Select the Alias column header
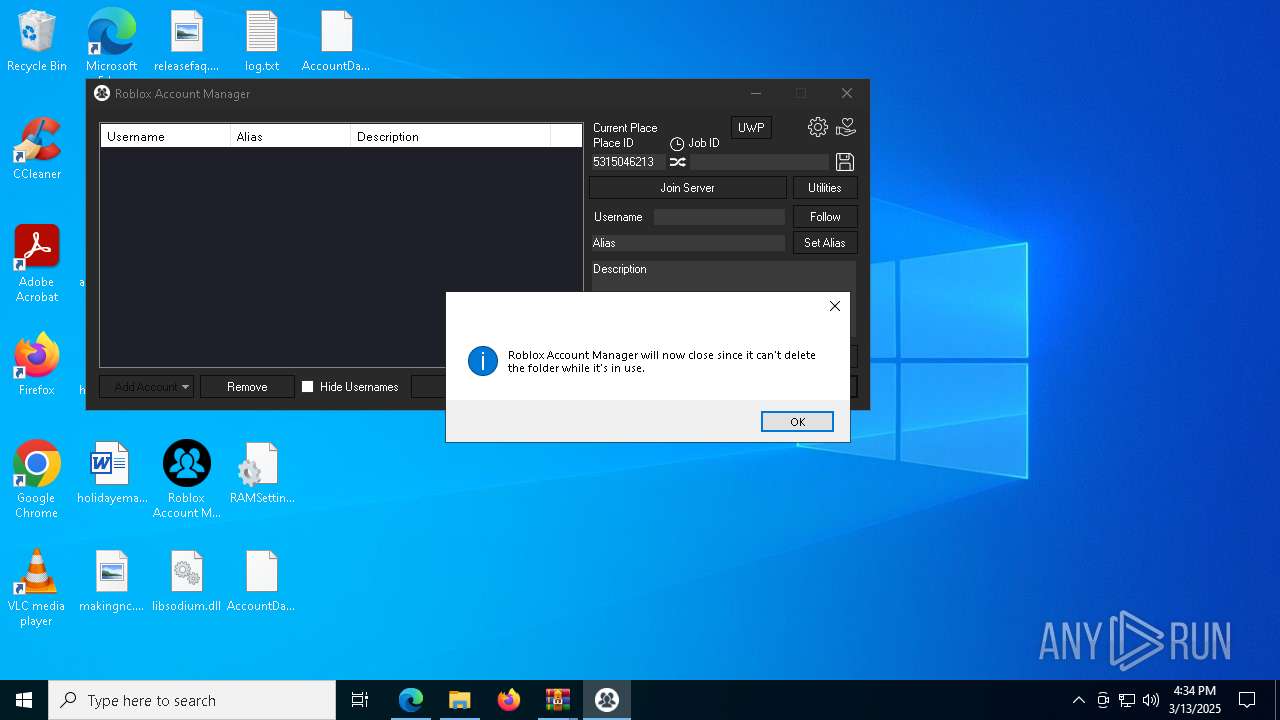The width and height of the screenshot is (1280, 720). click(290, 136)
